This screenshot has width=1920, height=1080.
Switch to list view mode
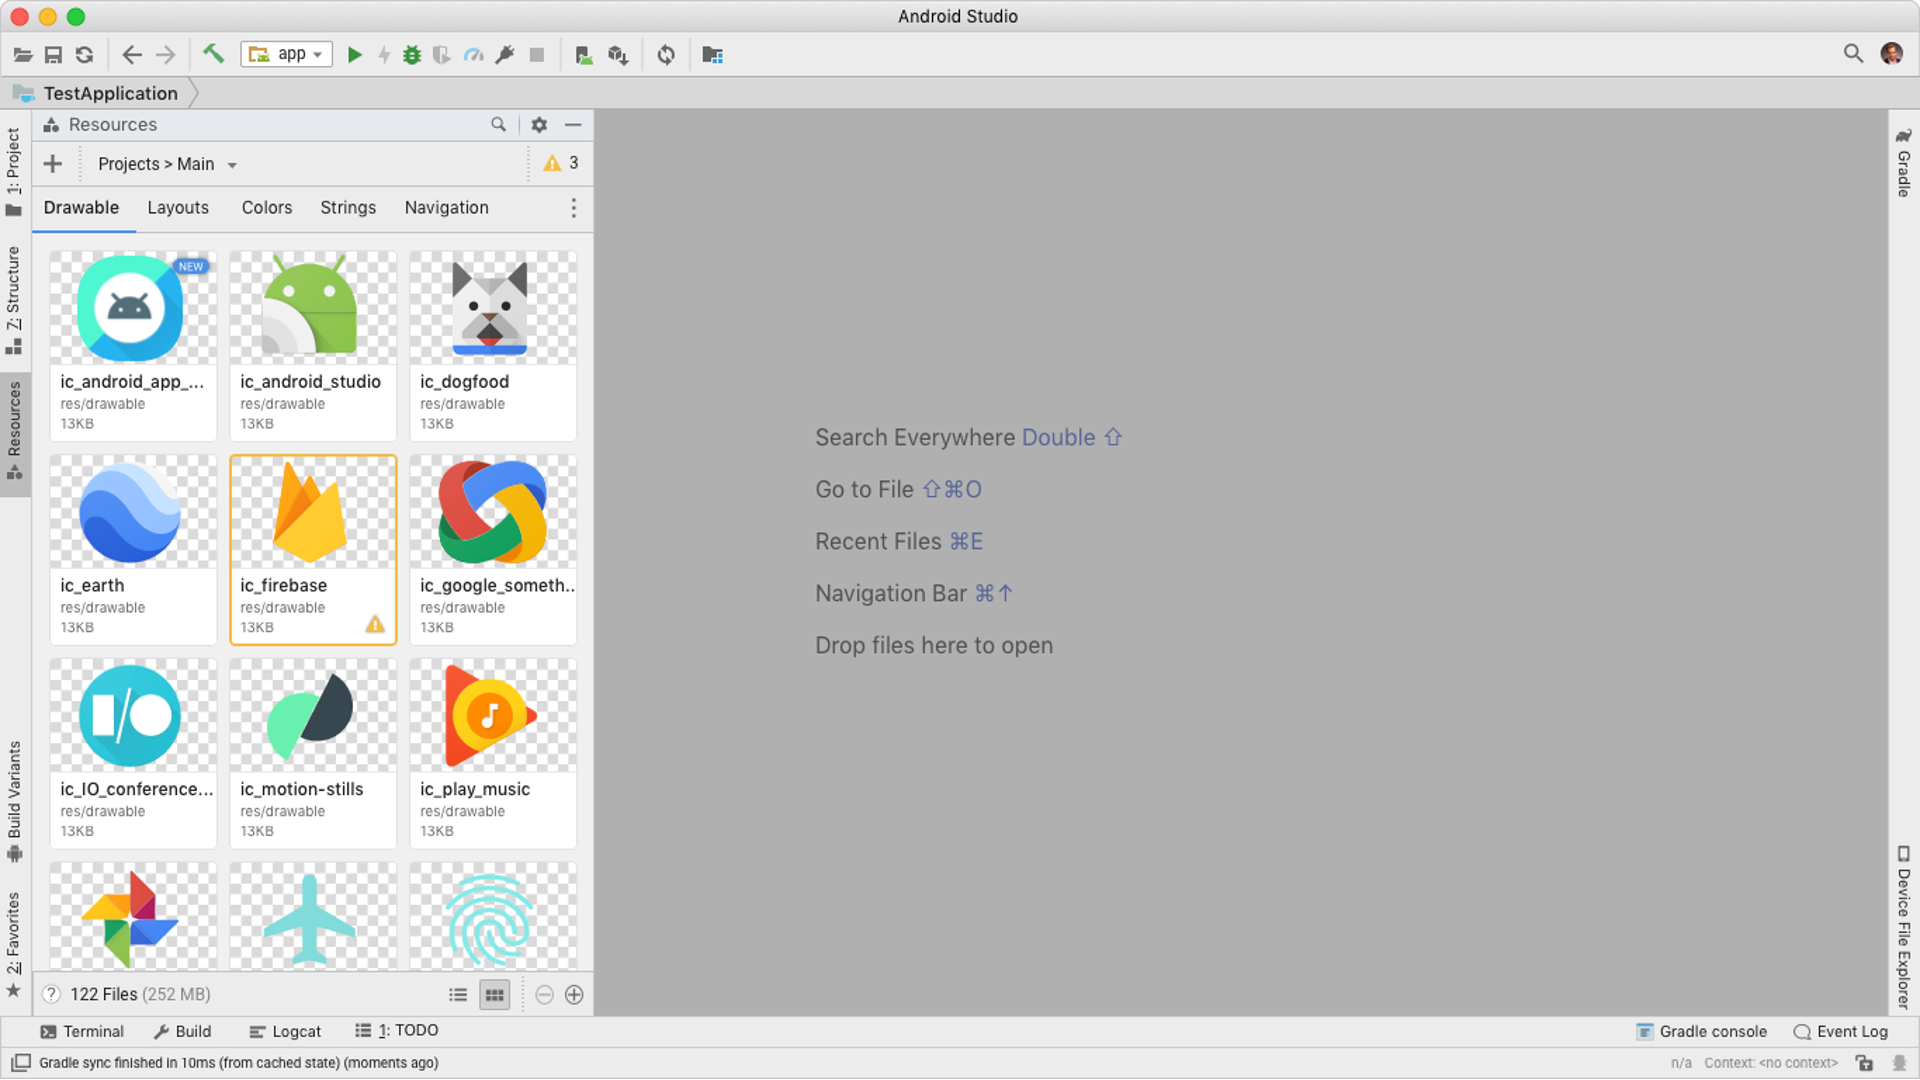click(458, 994)
